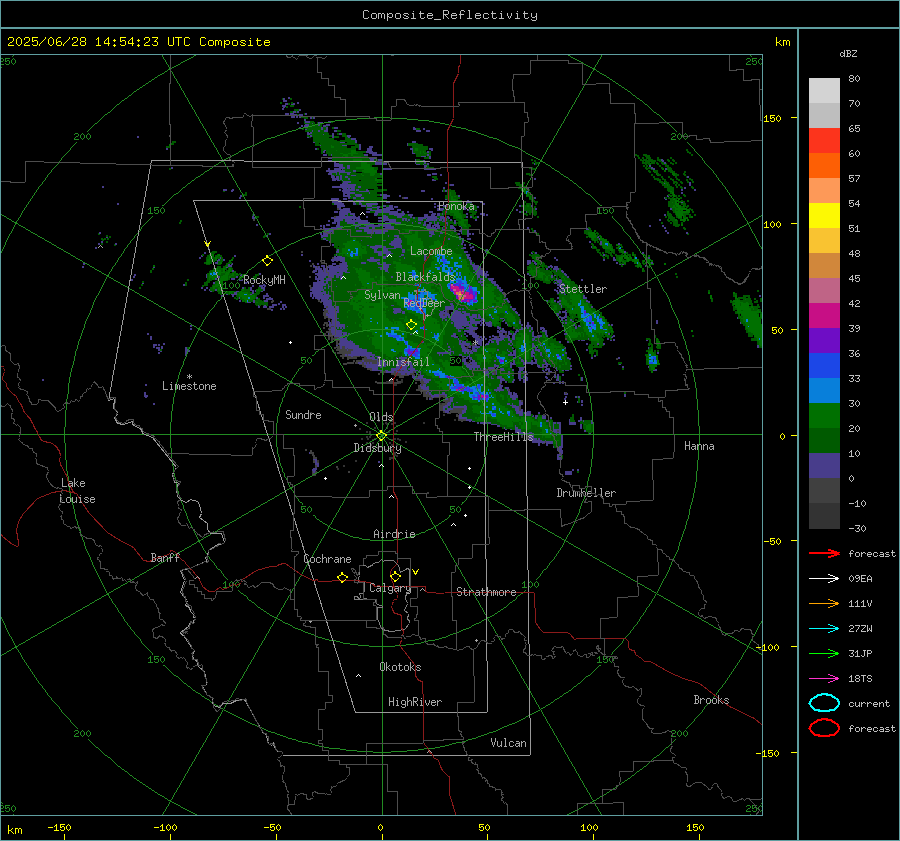The height and width of the screenshot is (841, 900).
Task: Click the Innisfail city label
Action: [403, 362]
